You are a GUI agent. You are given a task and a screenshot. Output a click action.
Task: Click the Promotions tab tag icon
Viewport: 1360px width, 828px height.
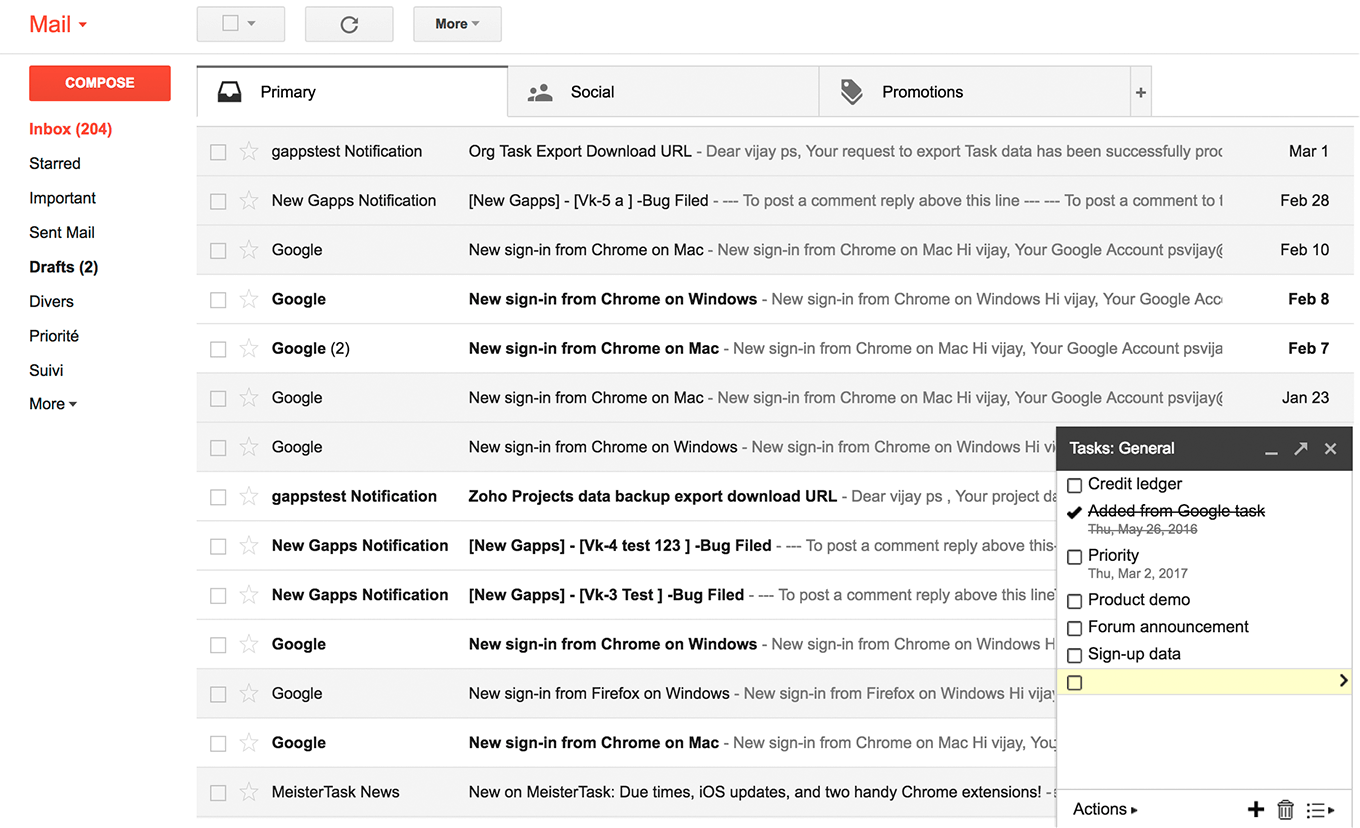coord(851,92)
